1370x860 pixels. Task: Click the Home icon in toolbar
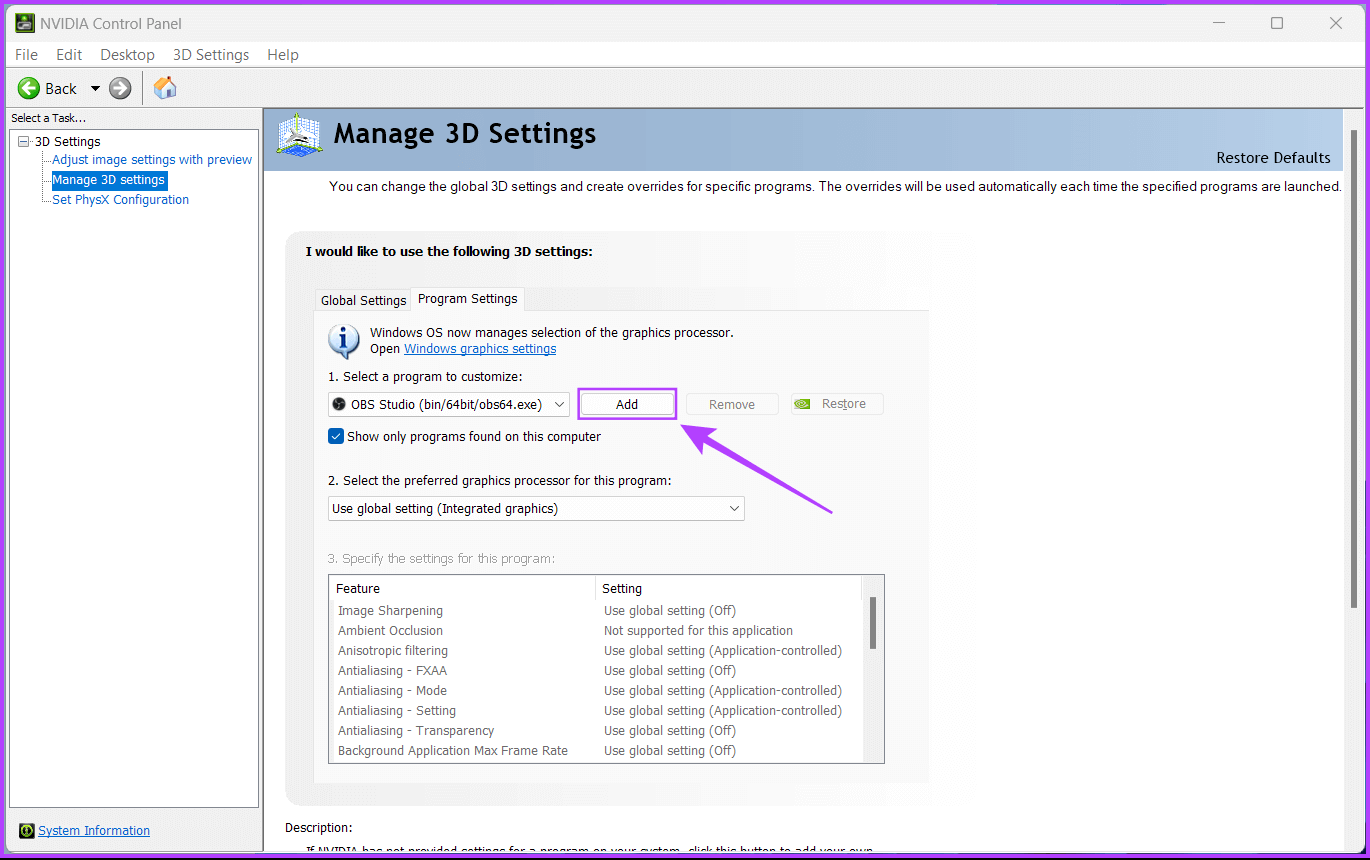point(165,88)
